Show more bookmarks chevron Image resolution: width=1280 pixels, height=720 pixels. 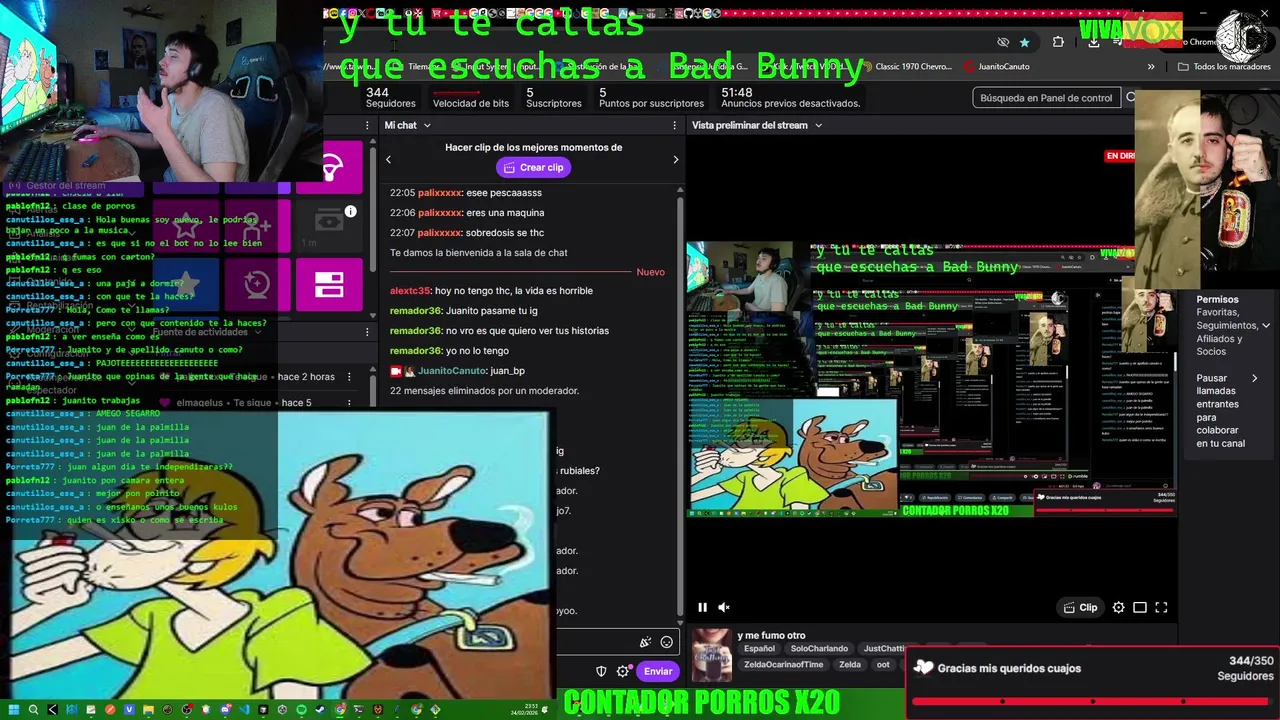pos(1151,66)
